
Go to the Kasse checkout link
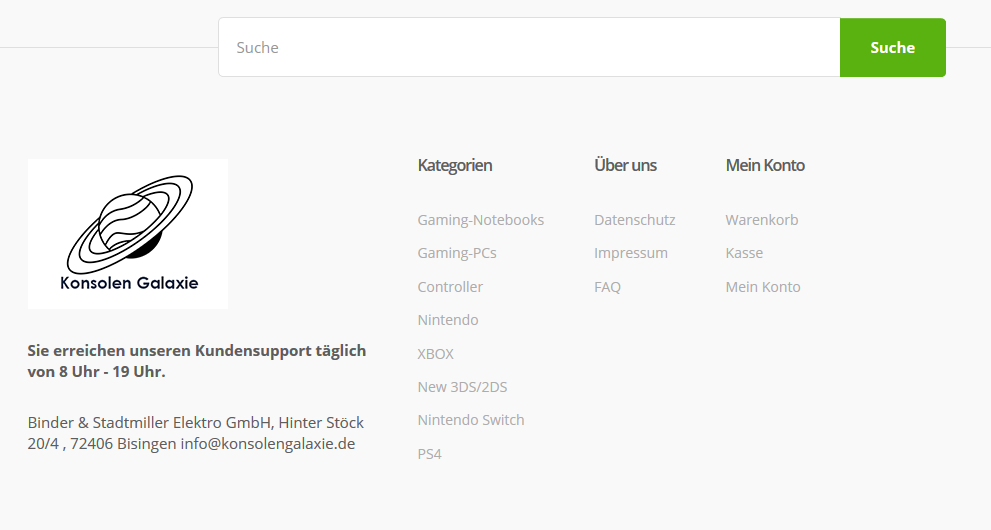pyautogui.click(x=744, y=253)
